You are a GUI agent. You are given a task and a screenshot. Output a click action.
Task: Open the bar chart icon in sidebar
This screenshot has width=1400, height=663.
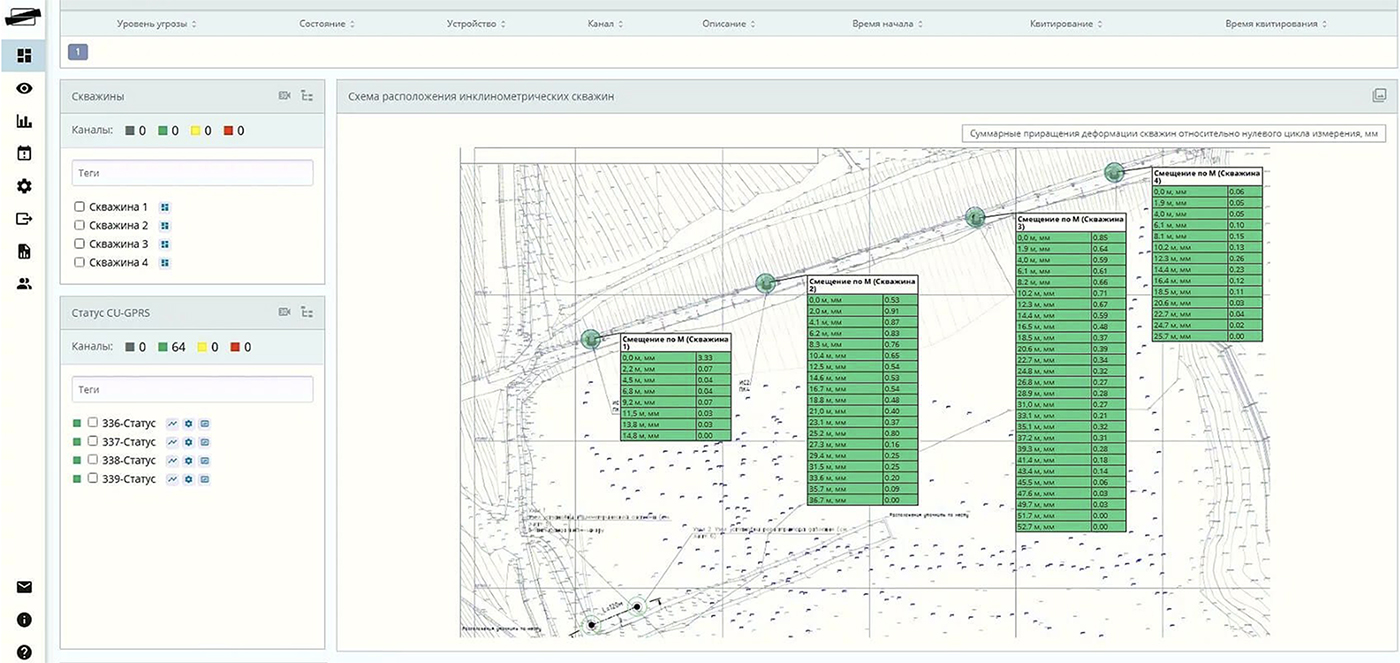[x=24, y=121]
